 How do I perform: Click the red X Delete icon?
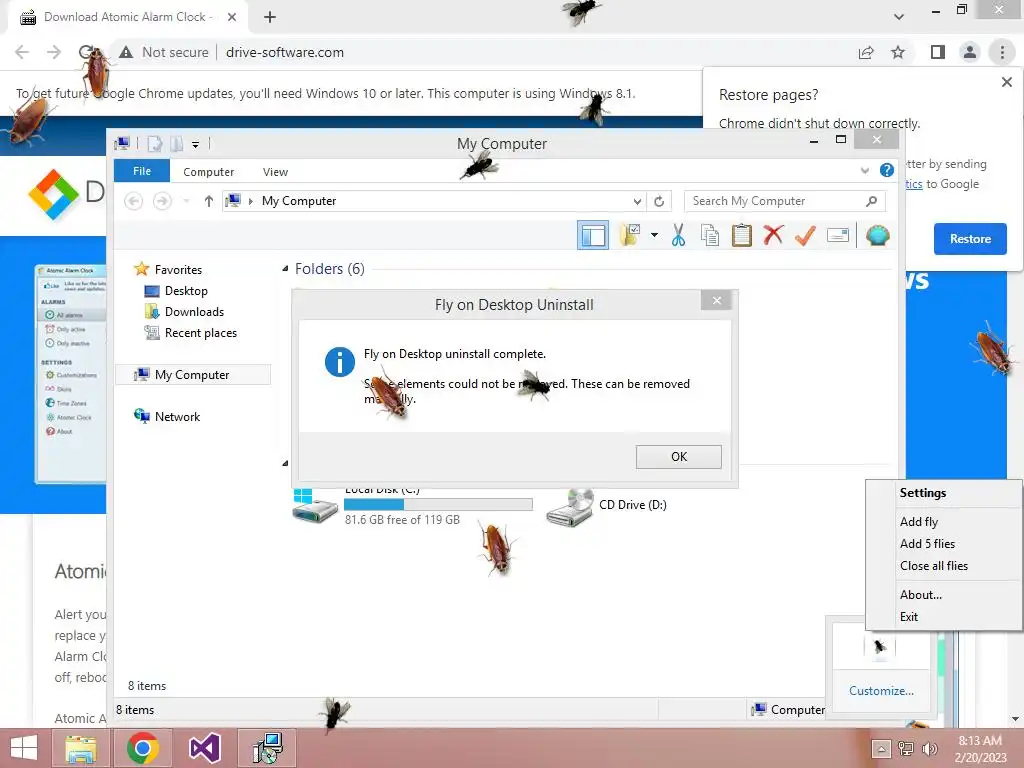point(773,235)
